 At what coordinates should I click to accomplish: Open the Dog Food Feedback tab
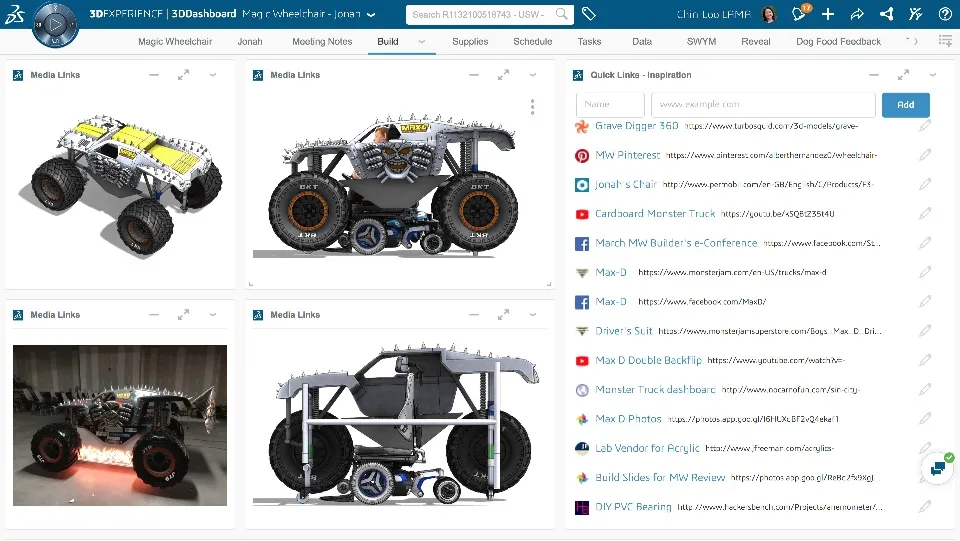click(x=838, y=42)
